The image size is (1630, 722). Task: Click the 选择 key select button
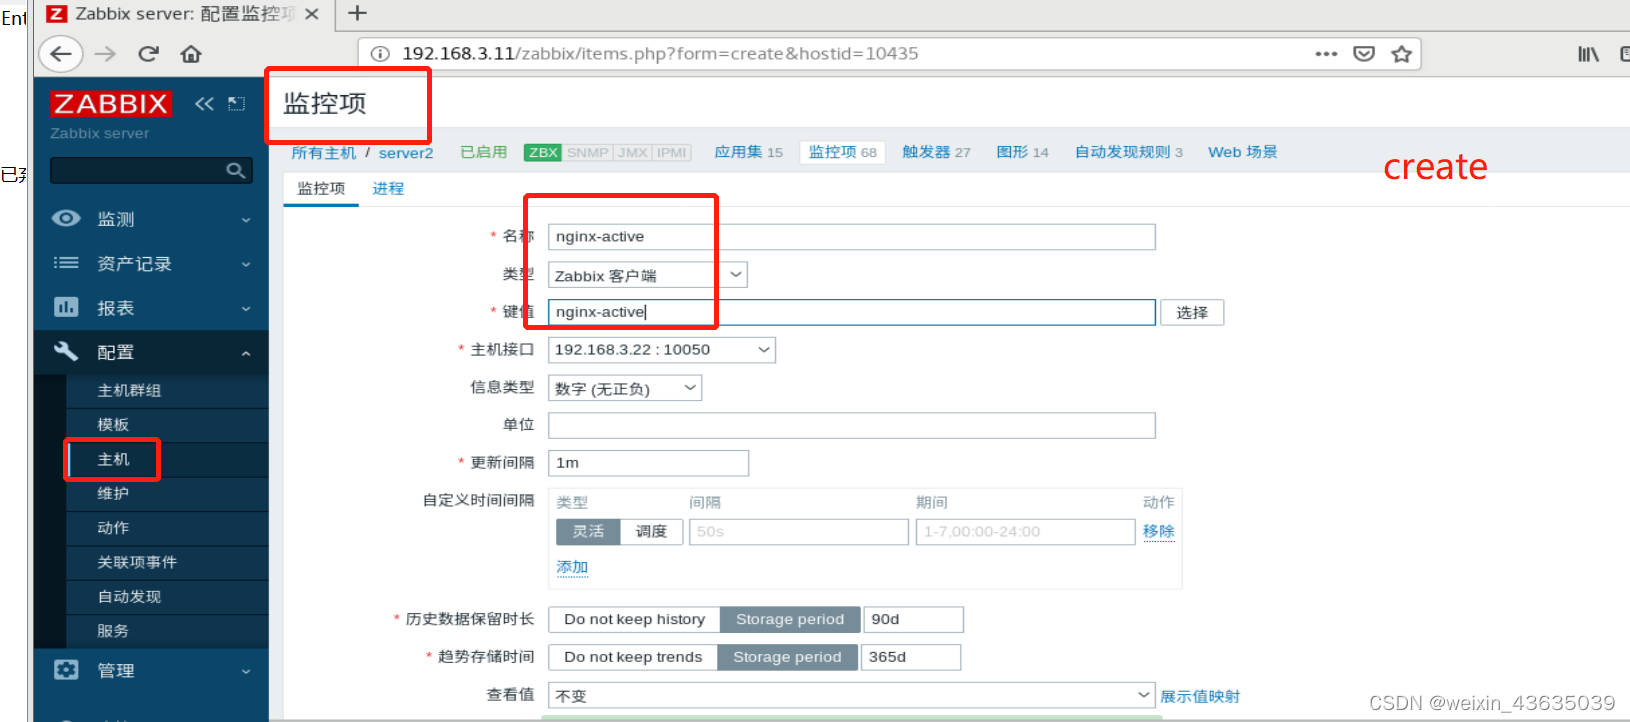1192,313
